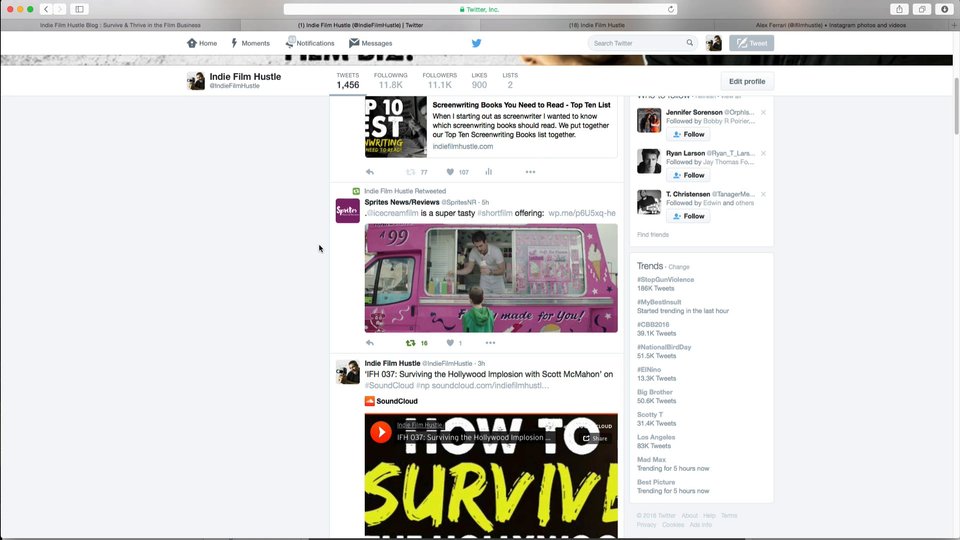Open the #NationalBirdDay trend
Image resolution: width=960 pixels, height=540 pixels.
tap(664, 347)
